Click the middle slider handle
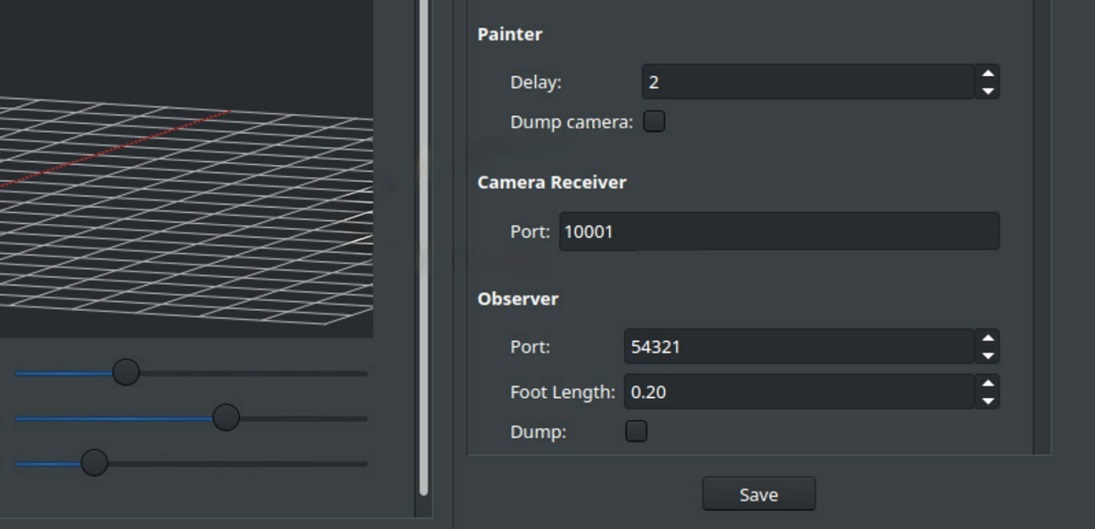 point(227,418)
